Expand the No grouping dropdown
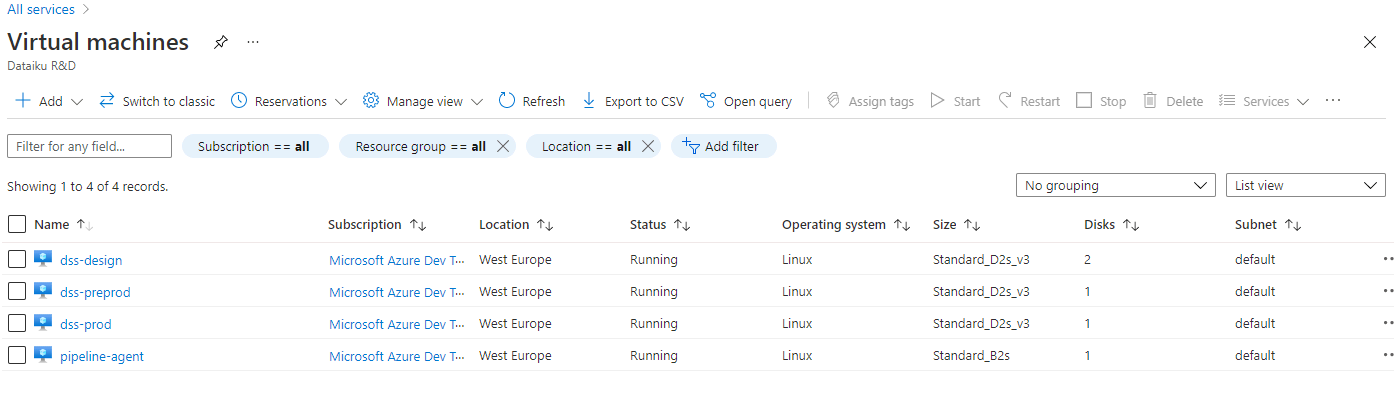 click(x=1115, y=185)
